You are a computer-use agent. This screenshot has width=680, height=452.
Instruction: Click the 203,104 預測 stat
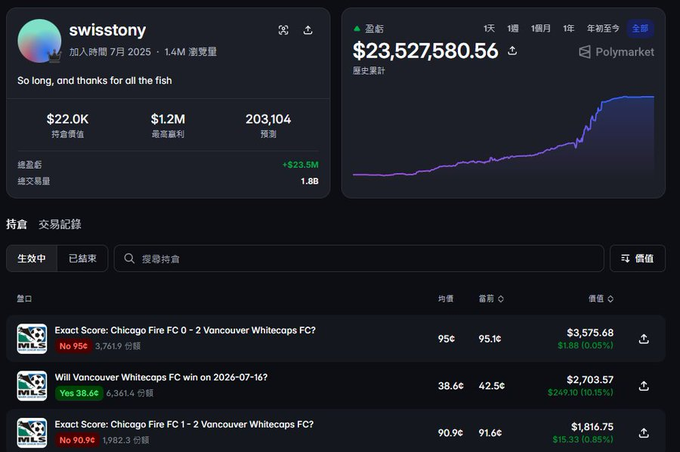(268, 125)
